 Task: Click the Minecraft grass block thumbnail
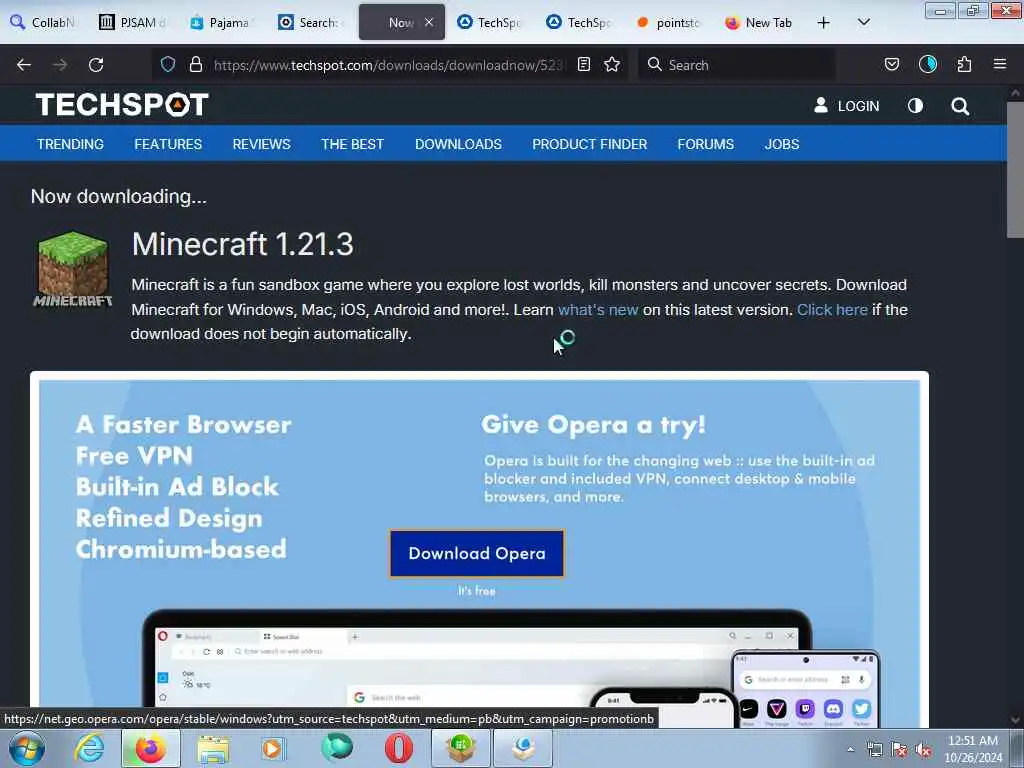click(x=72, y=269)
